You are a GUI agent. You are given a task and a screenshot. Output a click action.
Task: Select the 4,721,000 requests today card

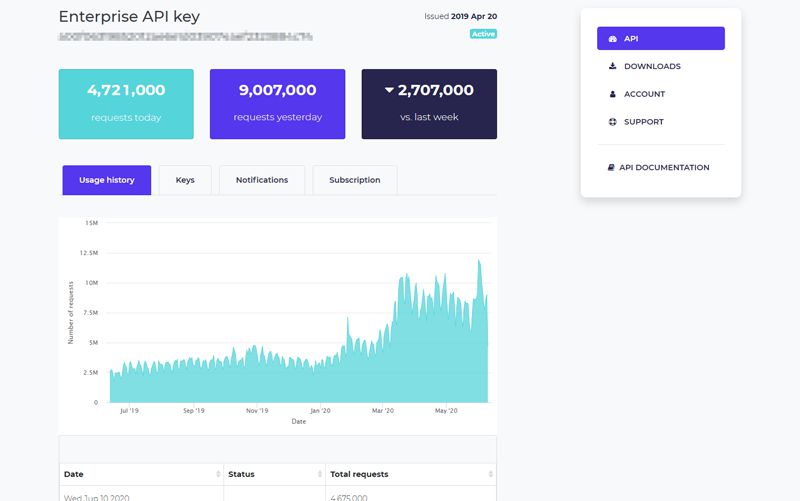pyautogui.click(x=126, y=103)
